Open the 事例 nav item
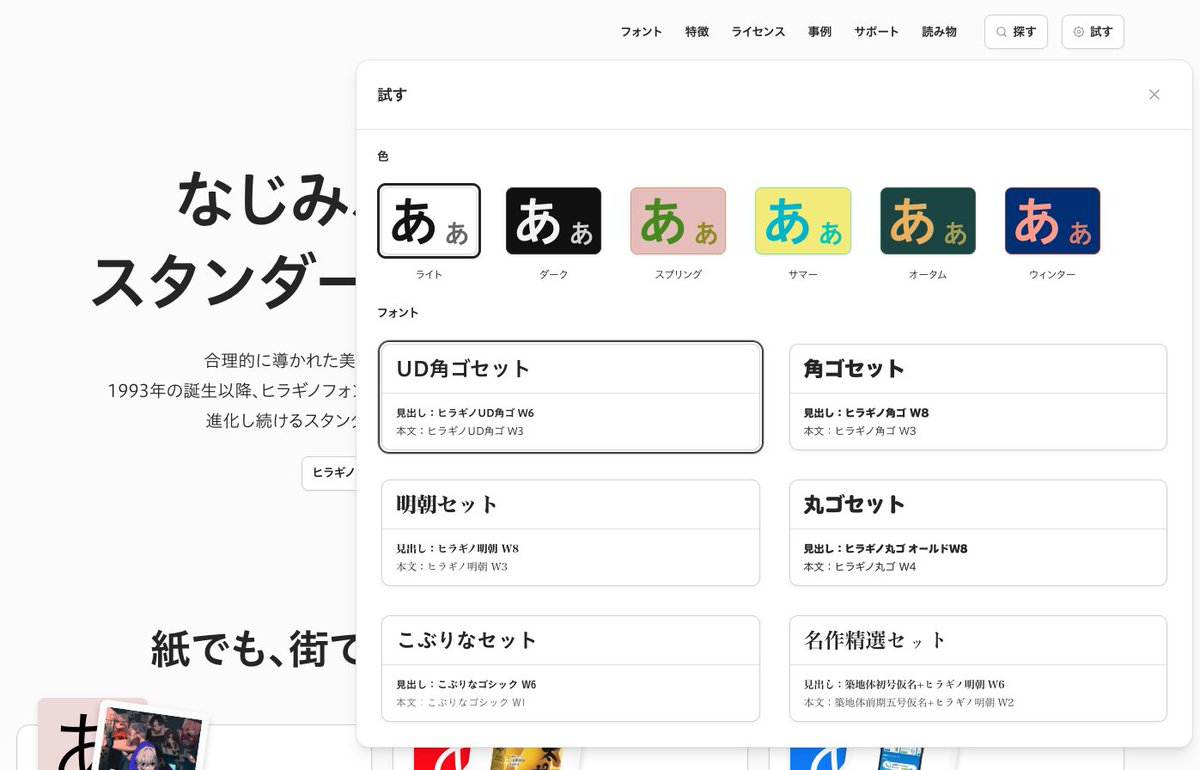 (820, 32)
